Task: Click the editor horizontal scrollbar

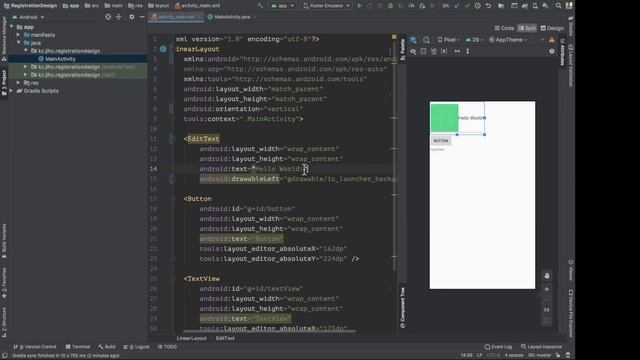Action: pos(269,331)
